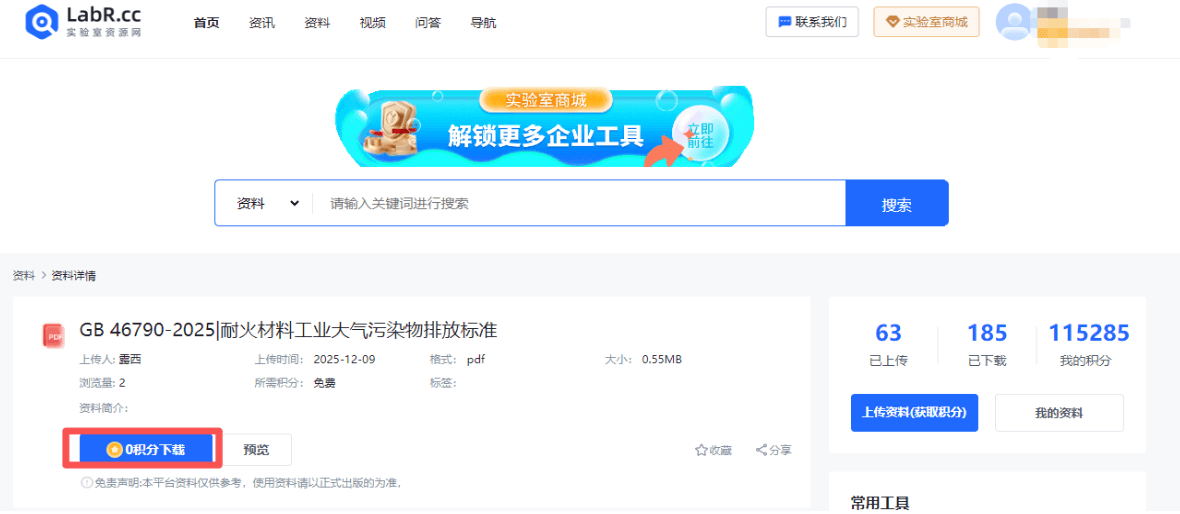Click the document title GB 46790-2025
This screenshot has height=514, width=1180.
tap(289, 330)
